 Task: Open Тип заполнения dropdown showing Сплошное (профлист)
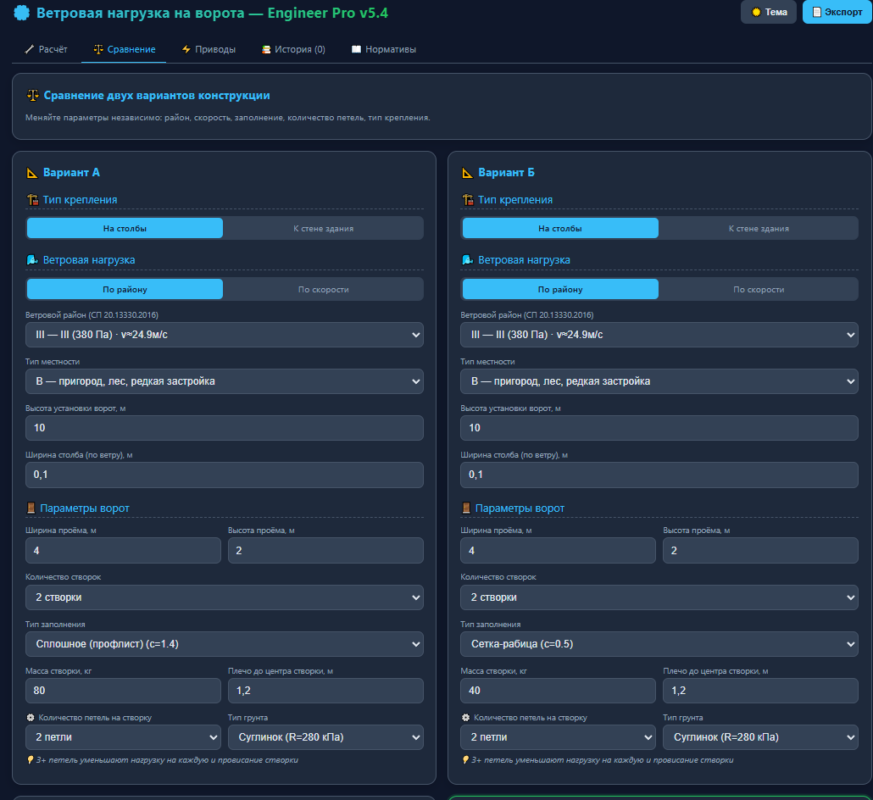(224, 644)
